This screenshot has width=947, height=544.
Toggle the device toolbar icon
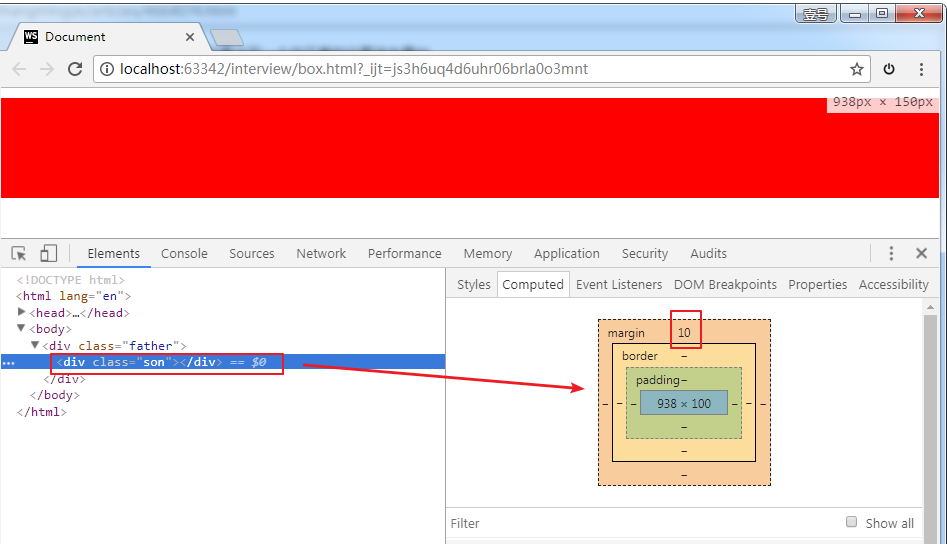pyautogui.click(x=49, y=254)
